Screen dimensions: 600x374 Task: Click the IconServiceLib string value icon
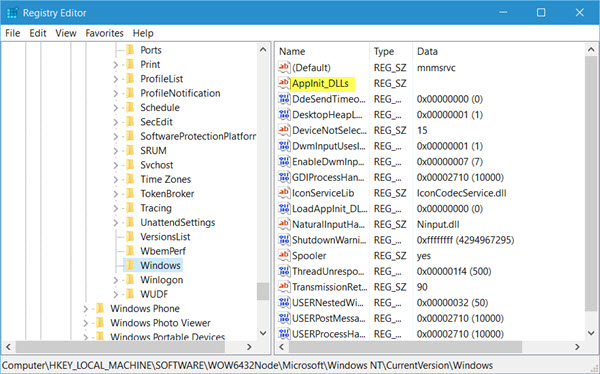pos(284,193)
